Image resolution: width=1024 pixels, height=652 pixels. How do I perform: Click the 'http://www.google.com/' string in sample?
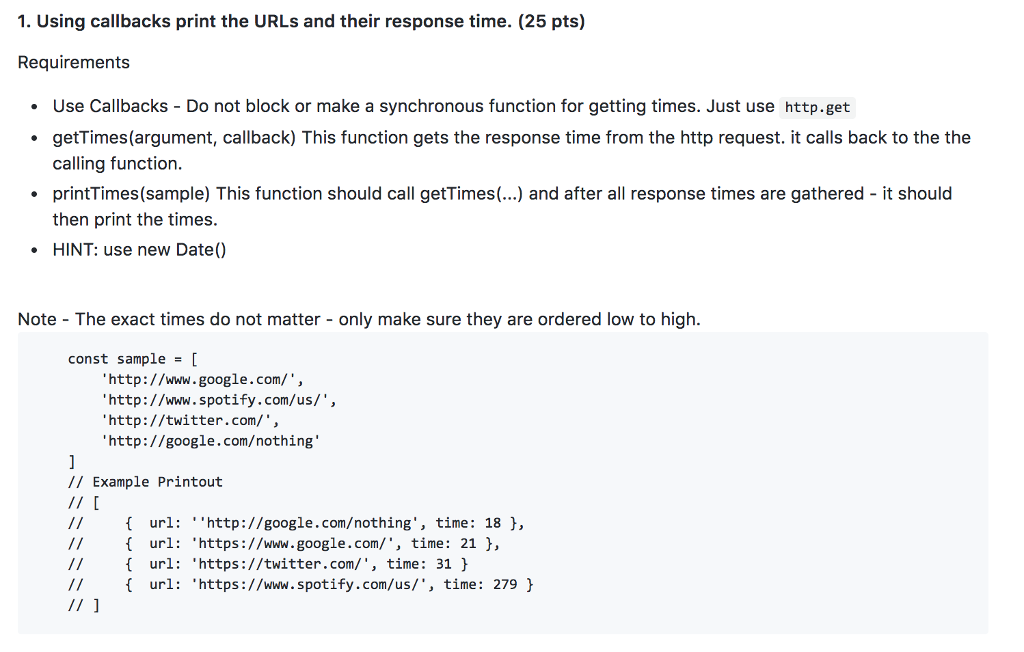[202, 380]
